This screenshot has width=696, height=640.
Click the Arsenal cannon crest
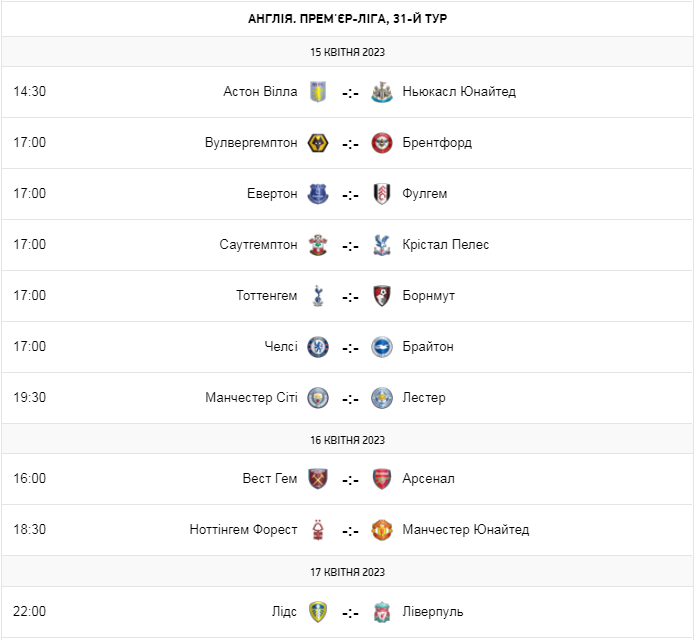pyautogui.click(x=381, y=479)
